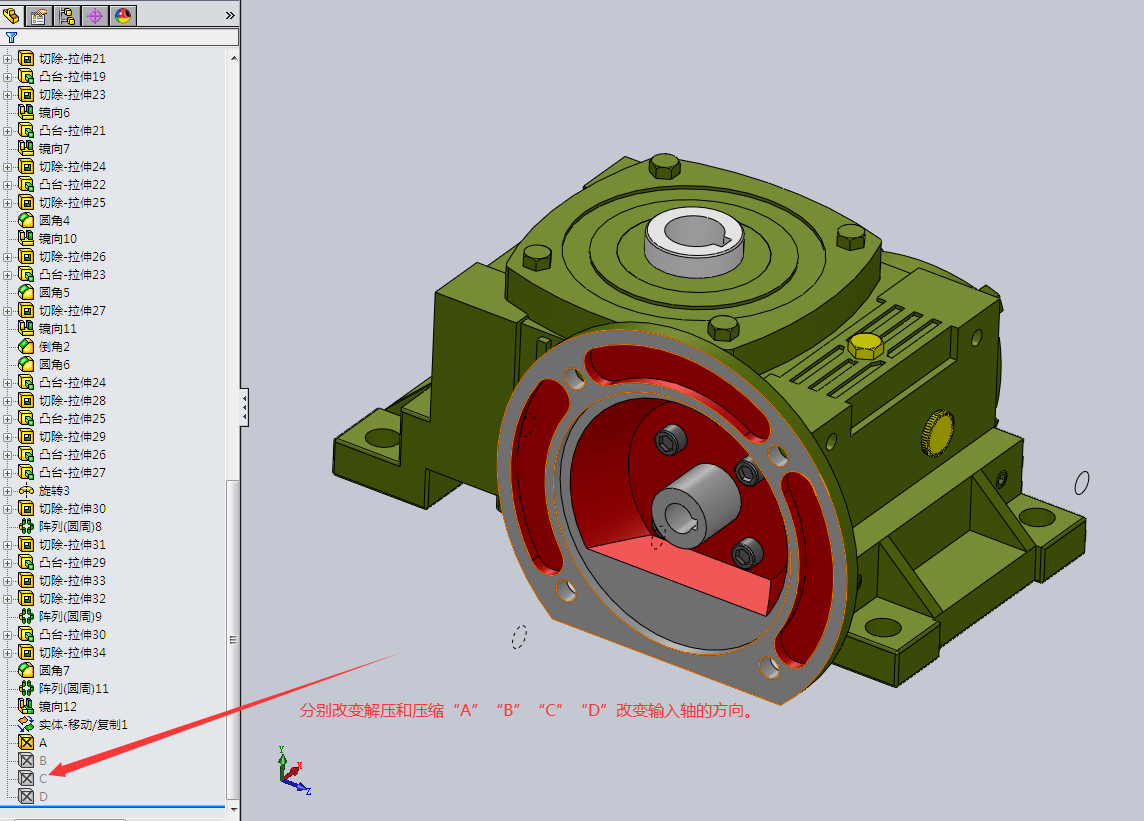1144x821 pixels.
Task: Click the red annotation text note
Action: click(528, 711)
